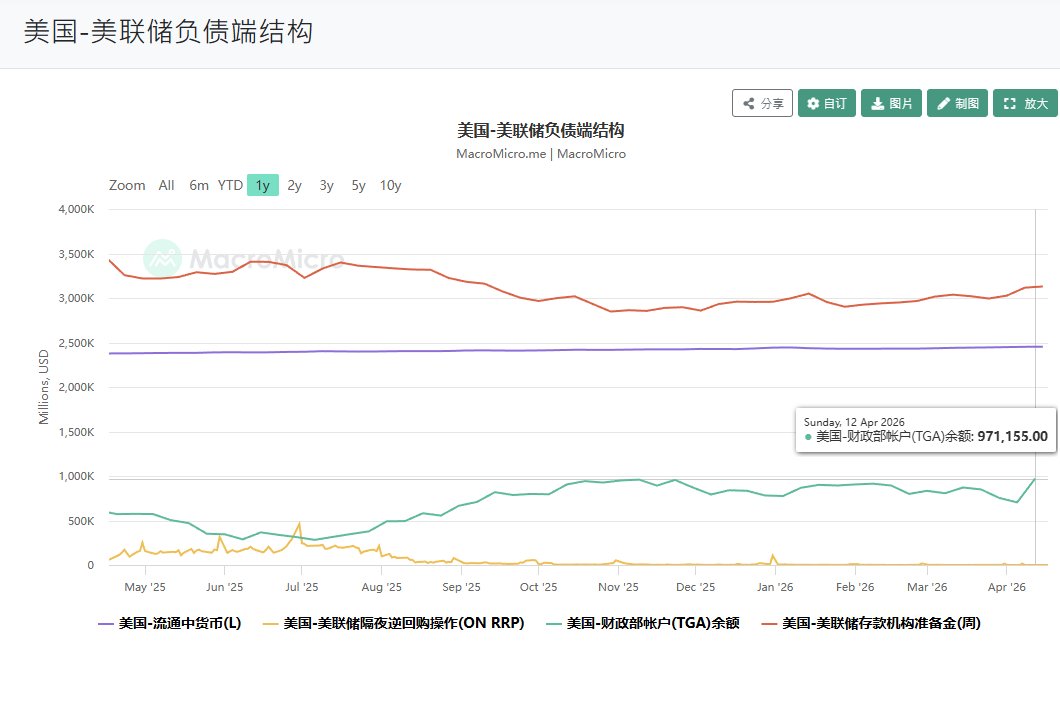Choose the 3y zoom option
This screenshot has height=717, width=1060.
coord(326,185)
